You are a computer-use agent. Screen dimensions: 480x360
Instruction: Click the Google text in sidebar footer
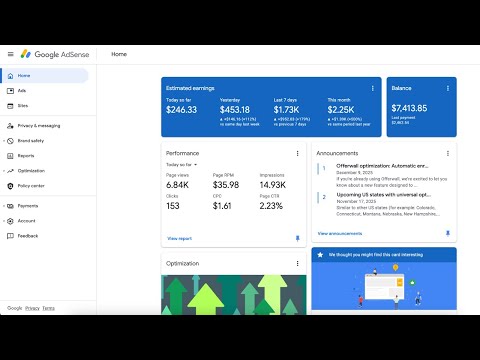15,308
